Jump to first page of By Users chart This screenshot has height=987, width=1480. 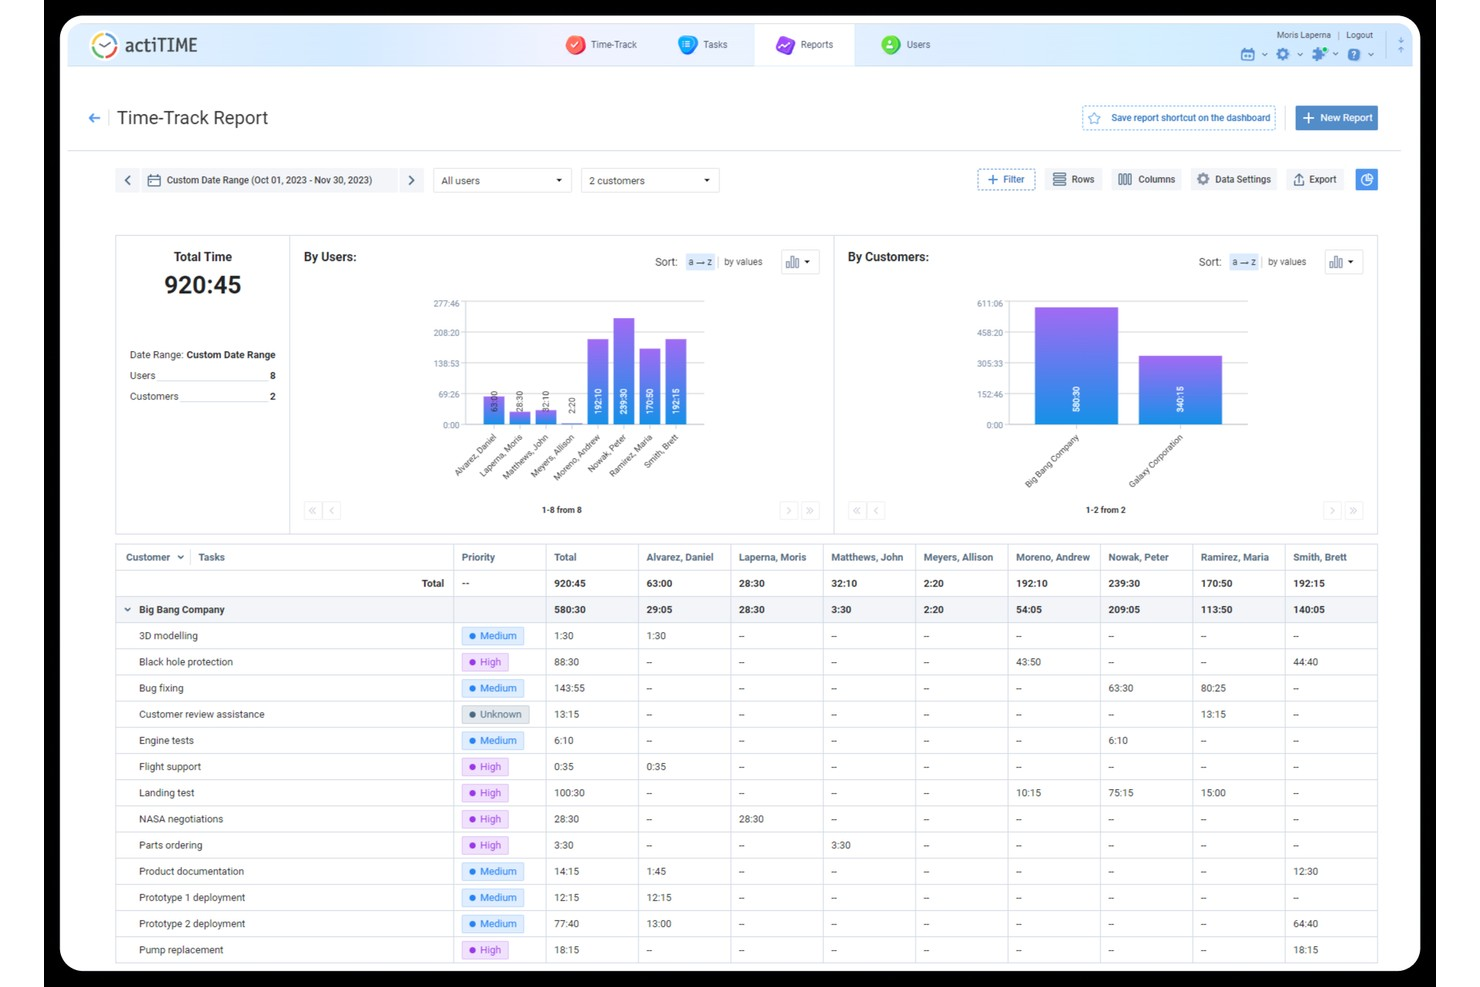pyautogui.click(x=313, y=510)
